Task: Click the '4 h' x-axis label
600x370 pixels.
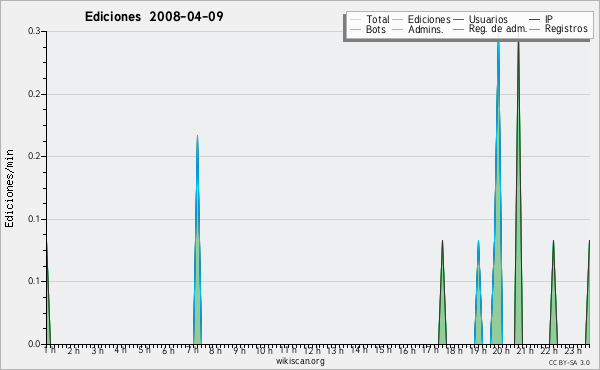Action: tap(121, 350)
